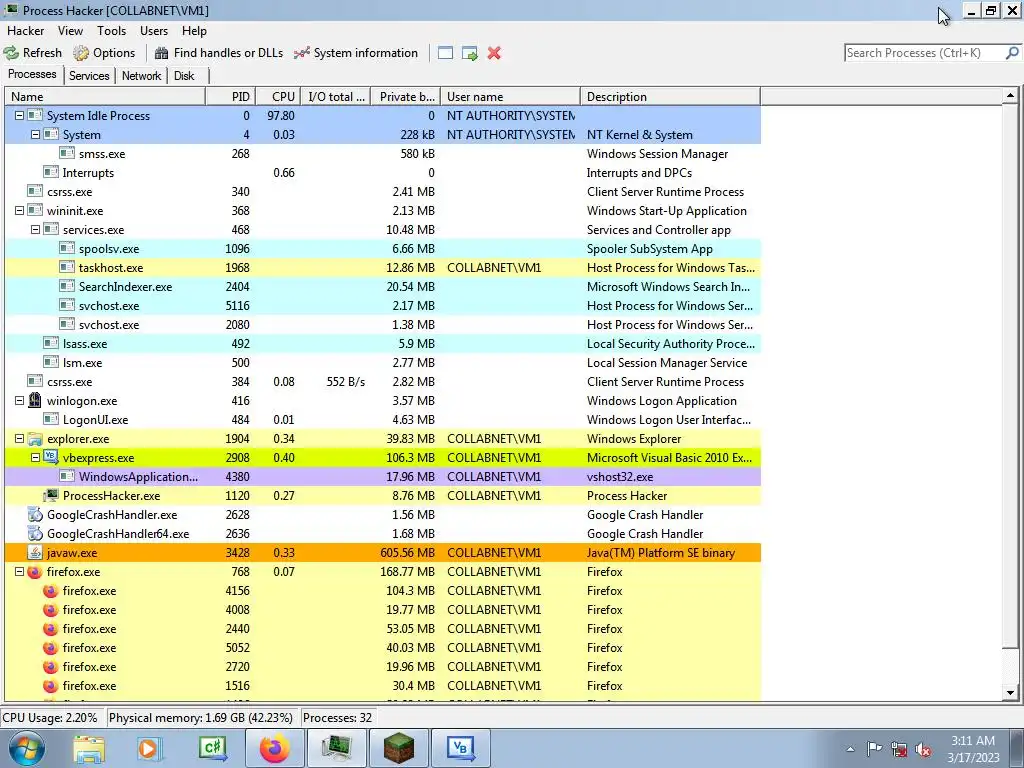
Task: Click the scrollbar up arrow
Action: 1010,96
